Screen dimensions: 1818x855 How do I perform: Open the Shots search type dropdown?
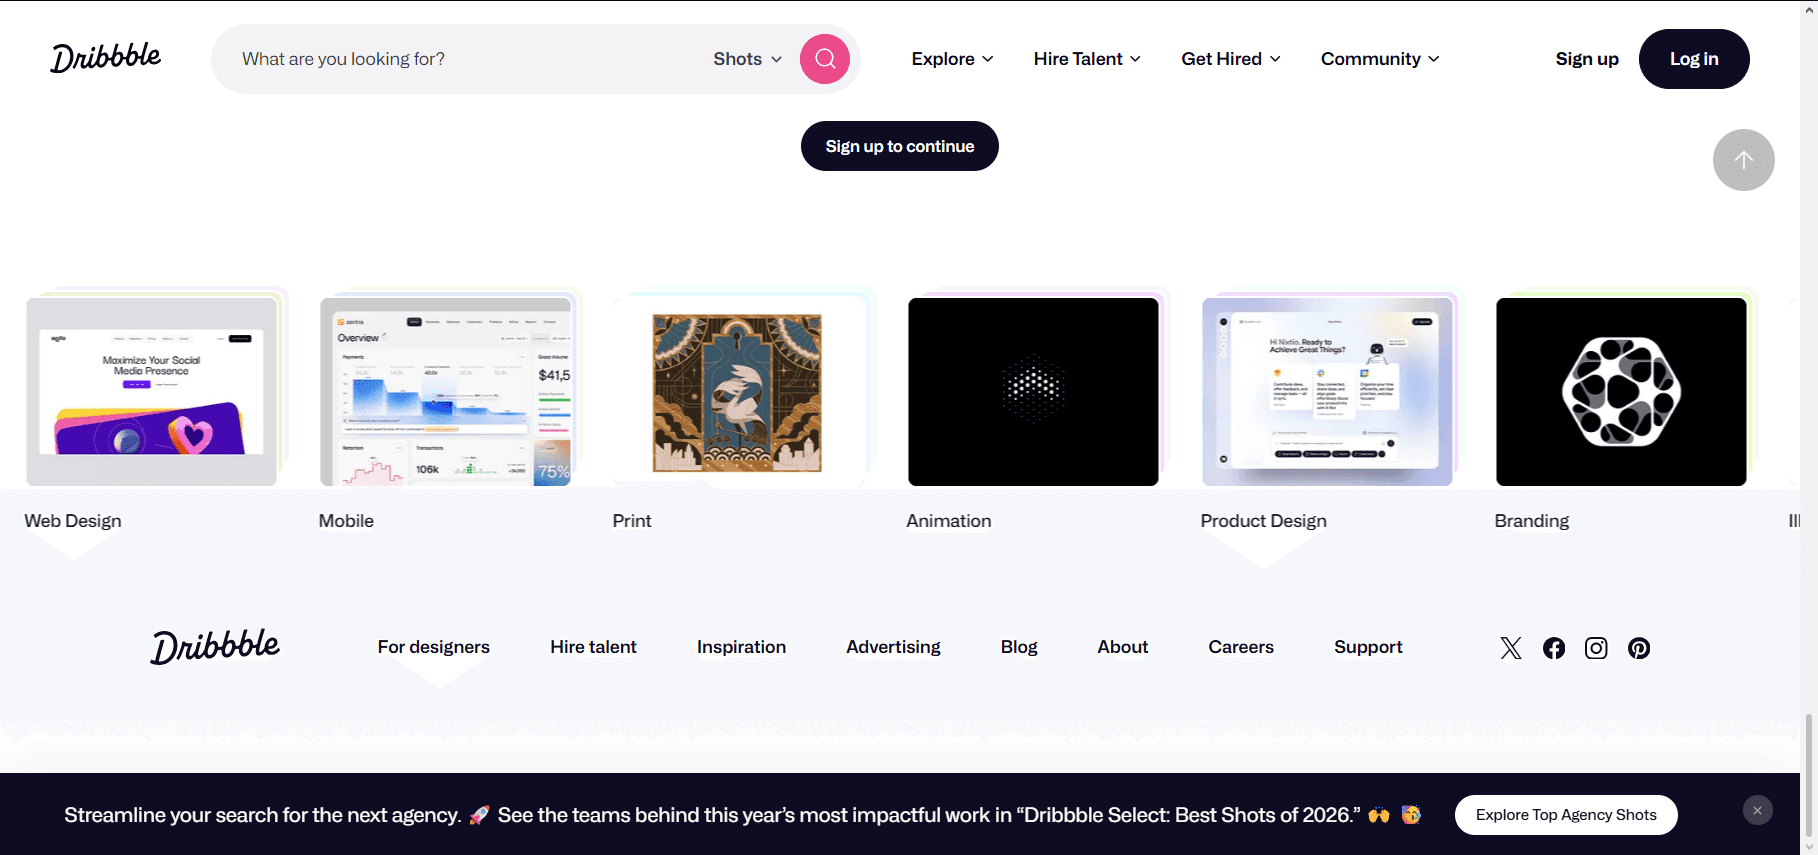click(747, 59)
